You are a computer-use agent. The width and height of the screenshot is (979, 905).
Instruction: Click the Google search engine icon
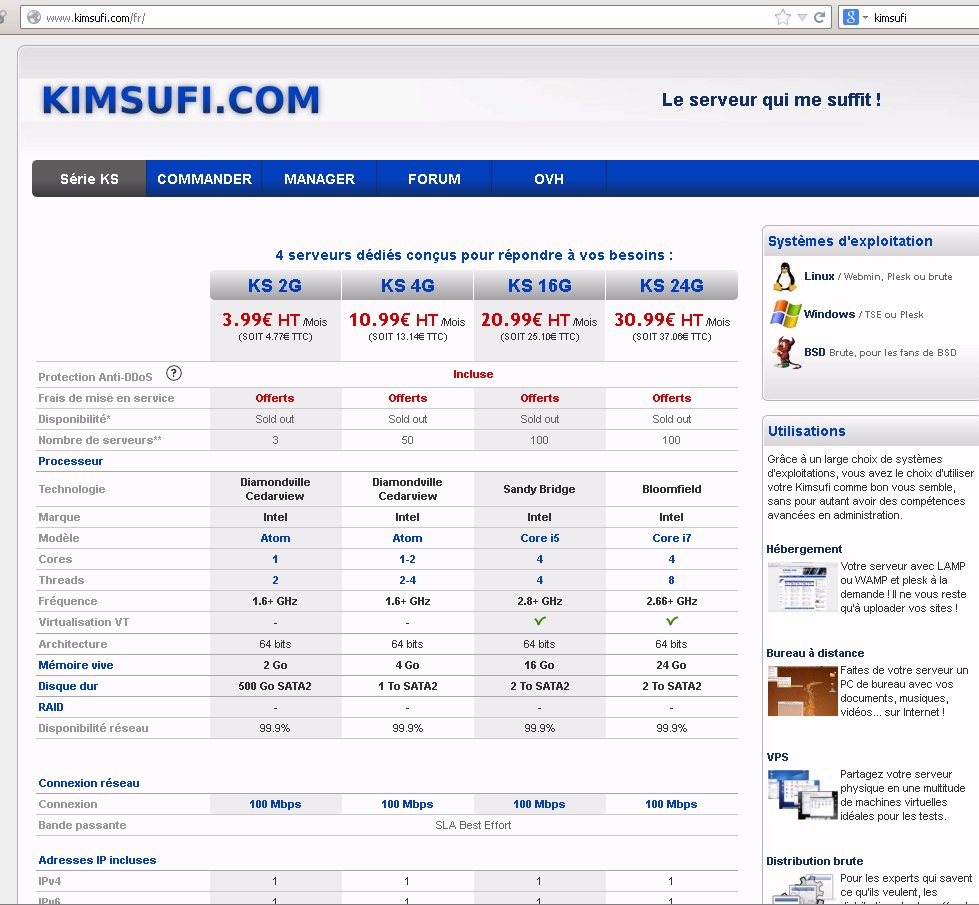click(x=851, y=17)
